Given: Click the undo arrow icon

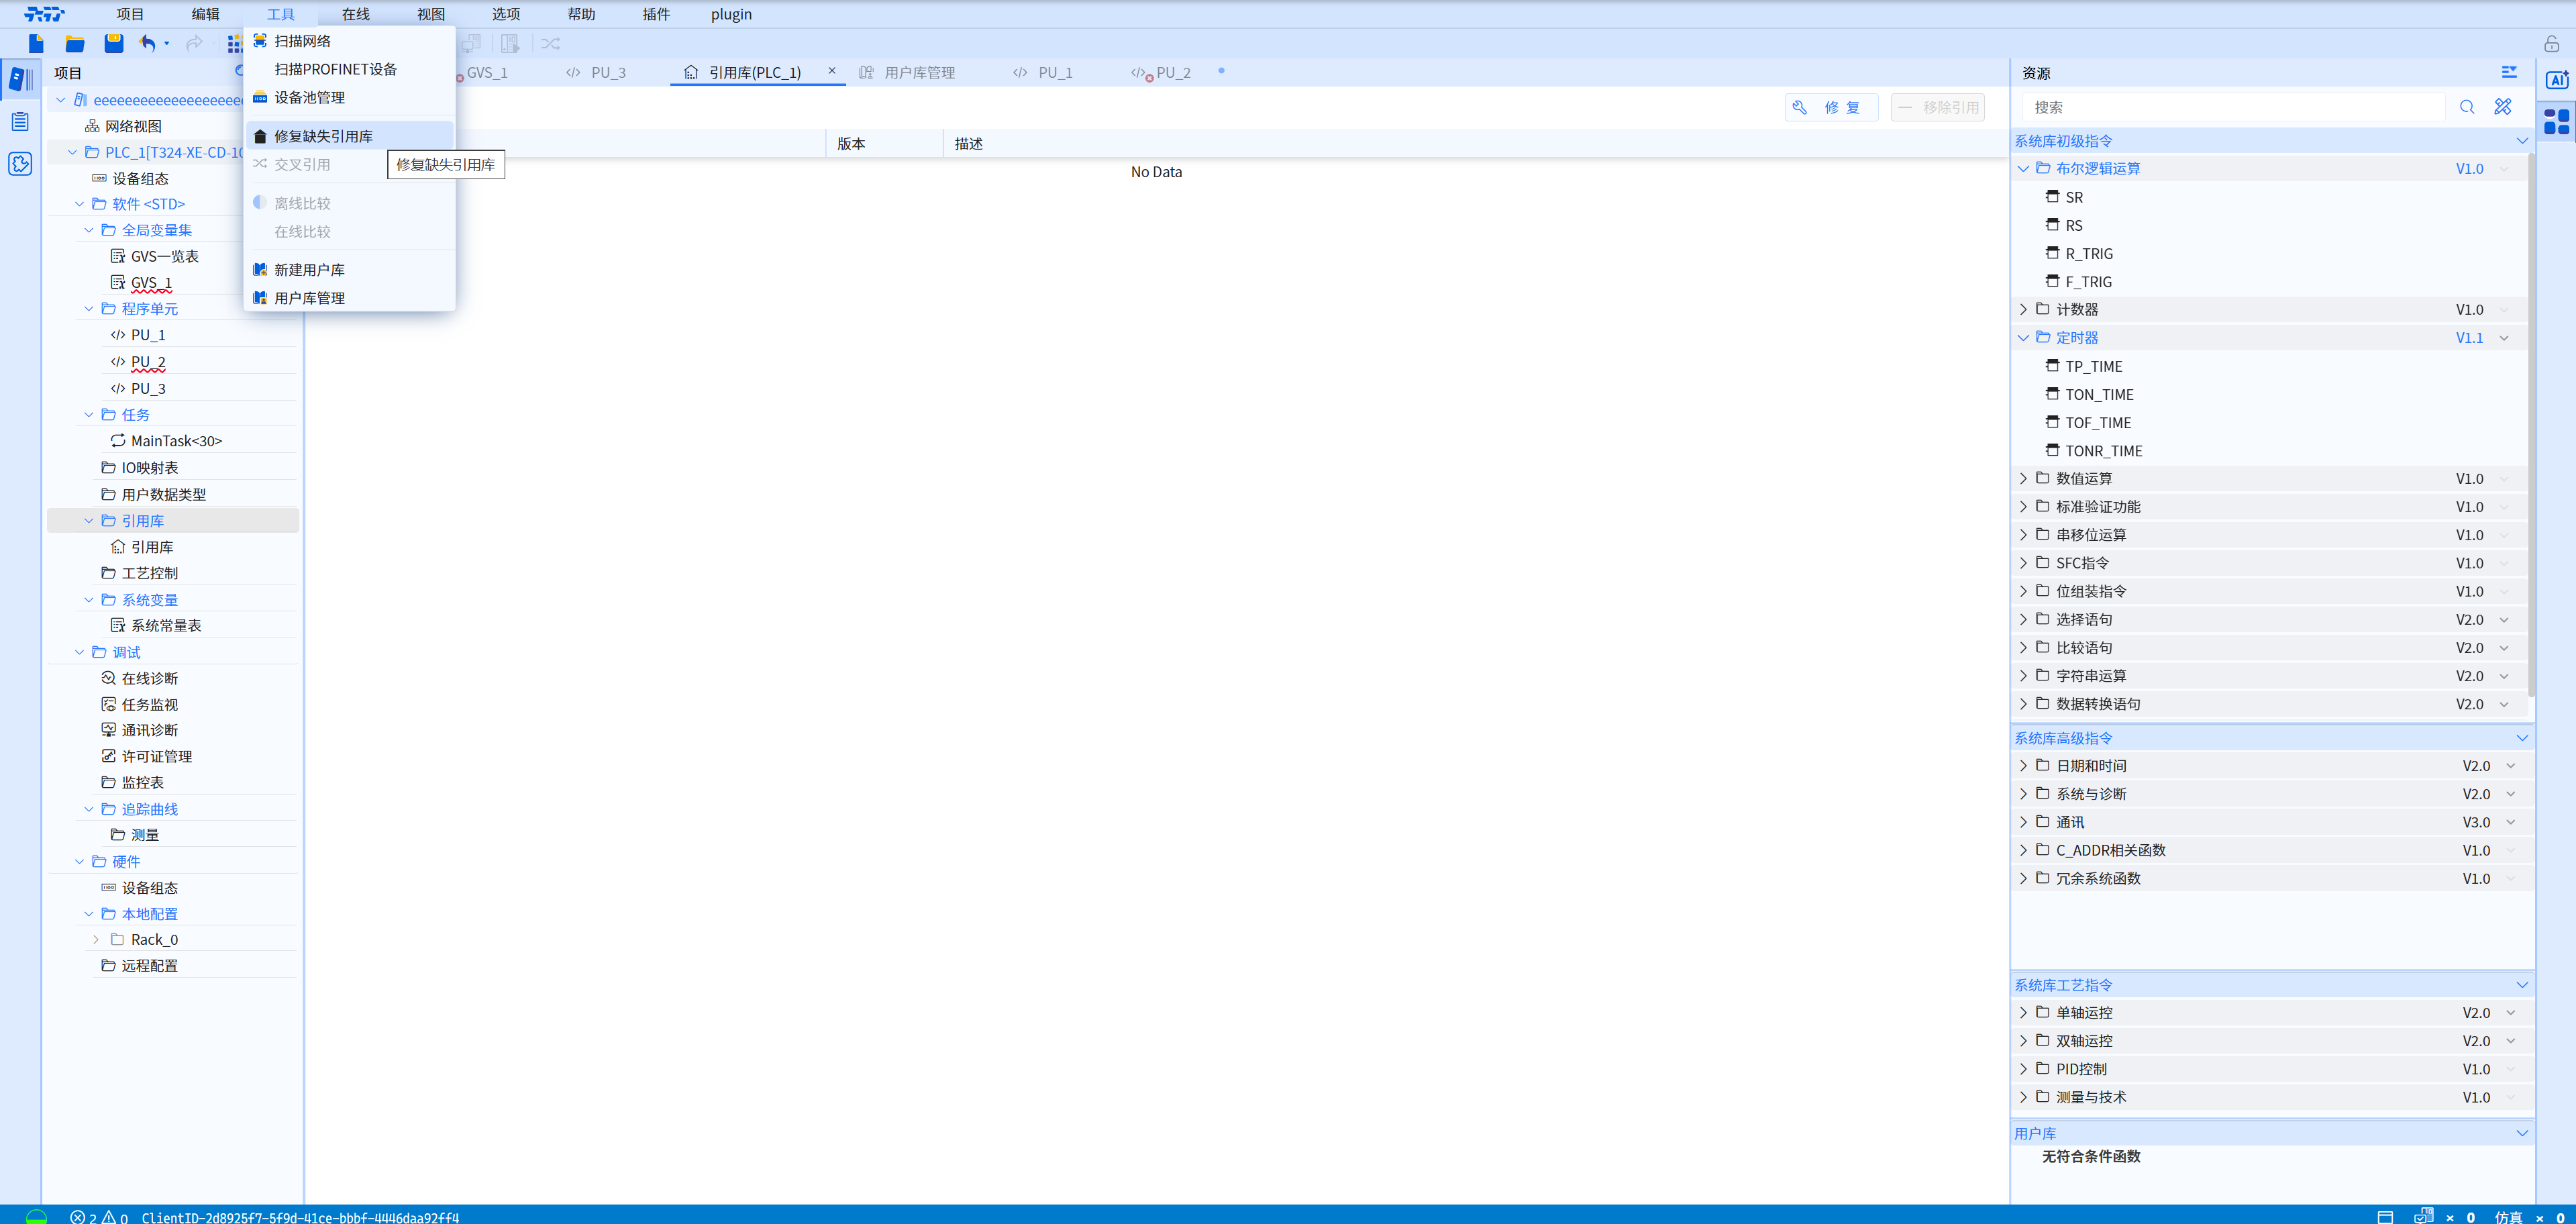Looking at the screenshot, I should 148,43.
